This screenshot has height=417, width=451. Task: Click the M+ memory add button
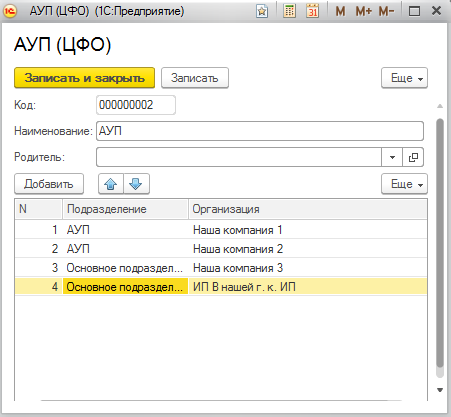click(363, 11)
